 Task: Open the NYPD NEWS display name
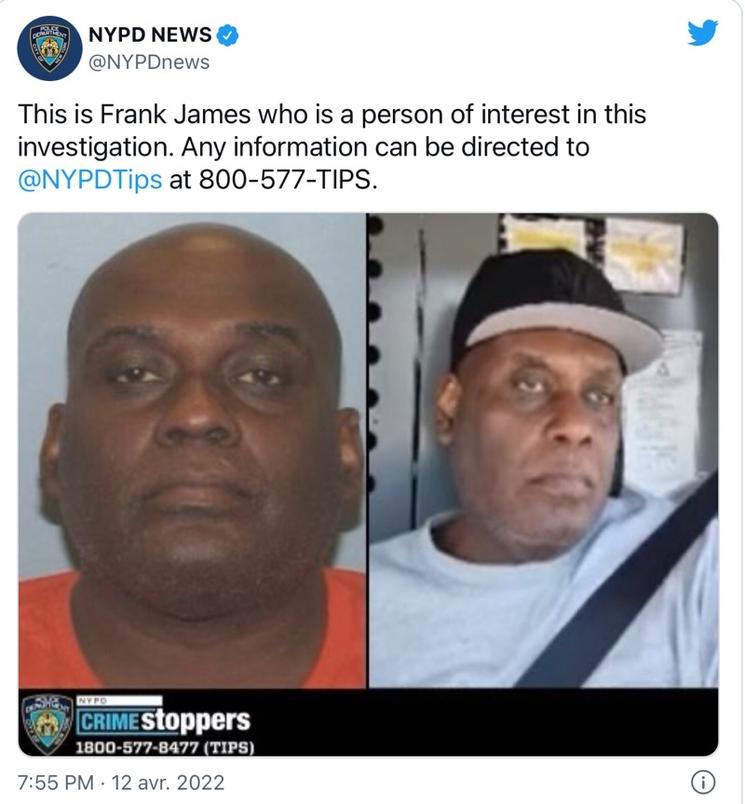tap(150, 35)
